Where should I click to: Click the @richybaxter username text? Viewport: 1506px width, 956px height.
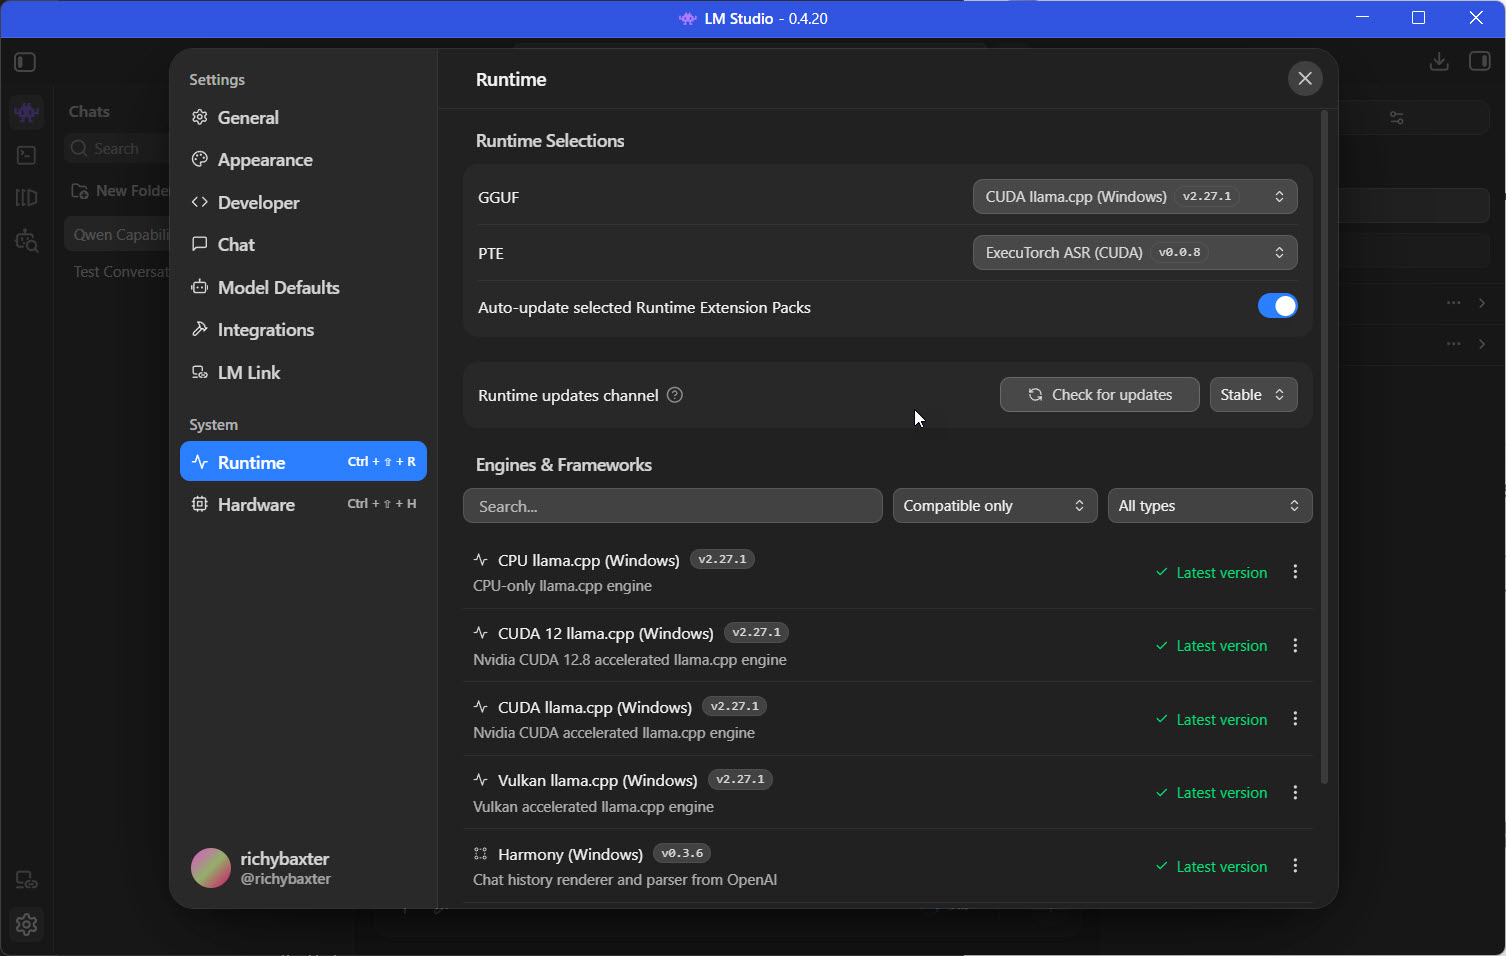point(286,879)
